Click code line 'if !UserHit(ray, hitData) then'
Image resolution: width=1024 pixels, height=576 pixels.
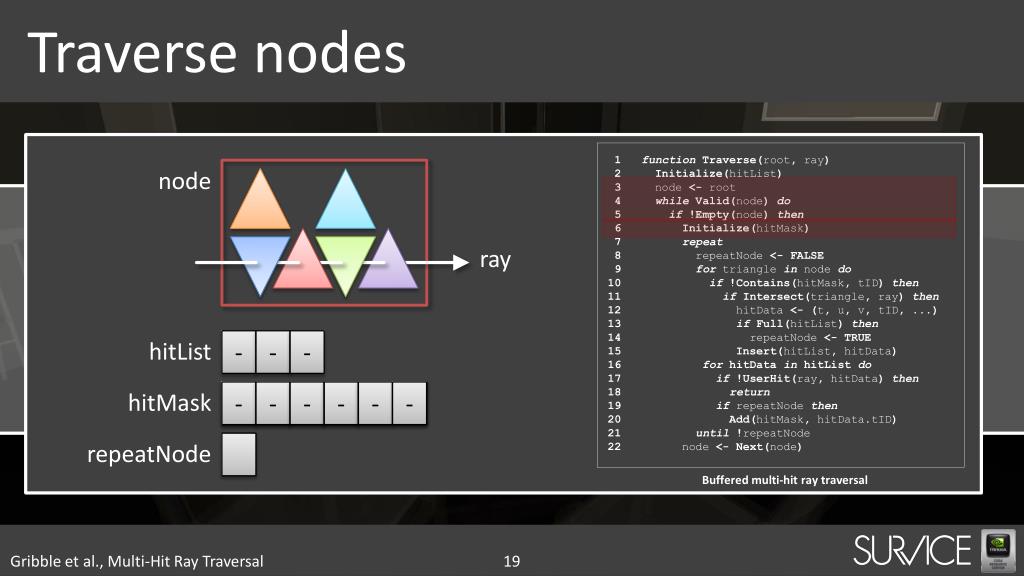(x=817, y=379)
